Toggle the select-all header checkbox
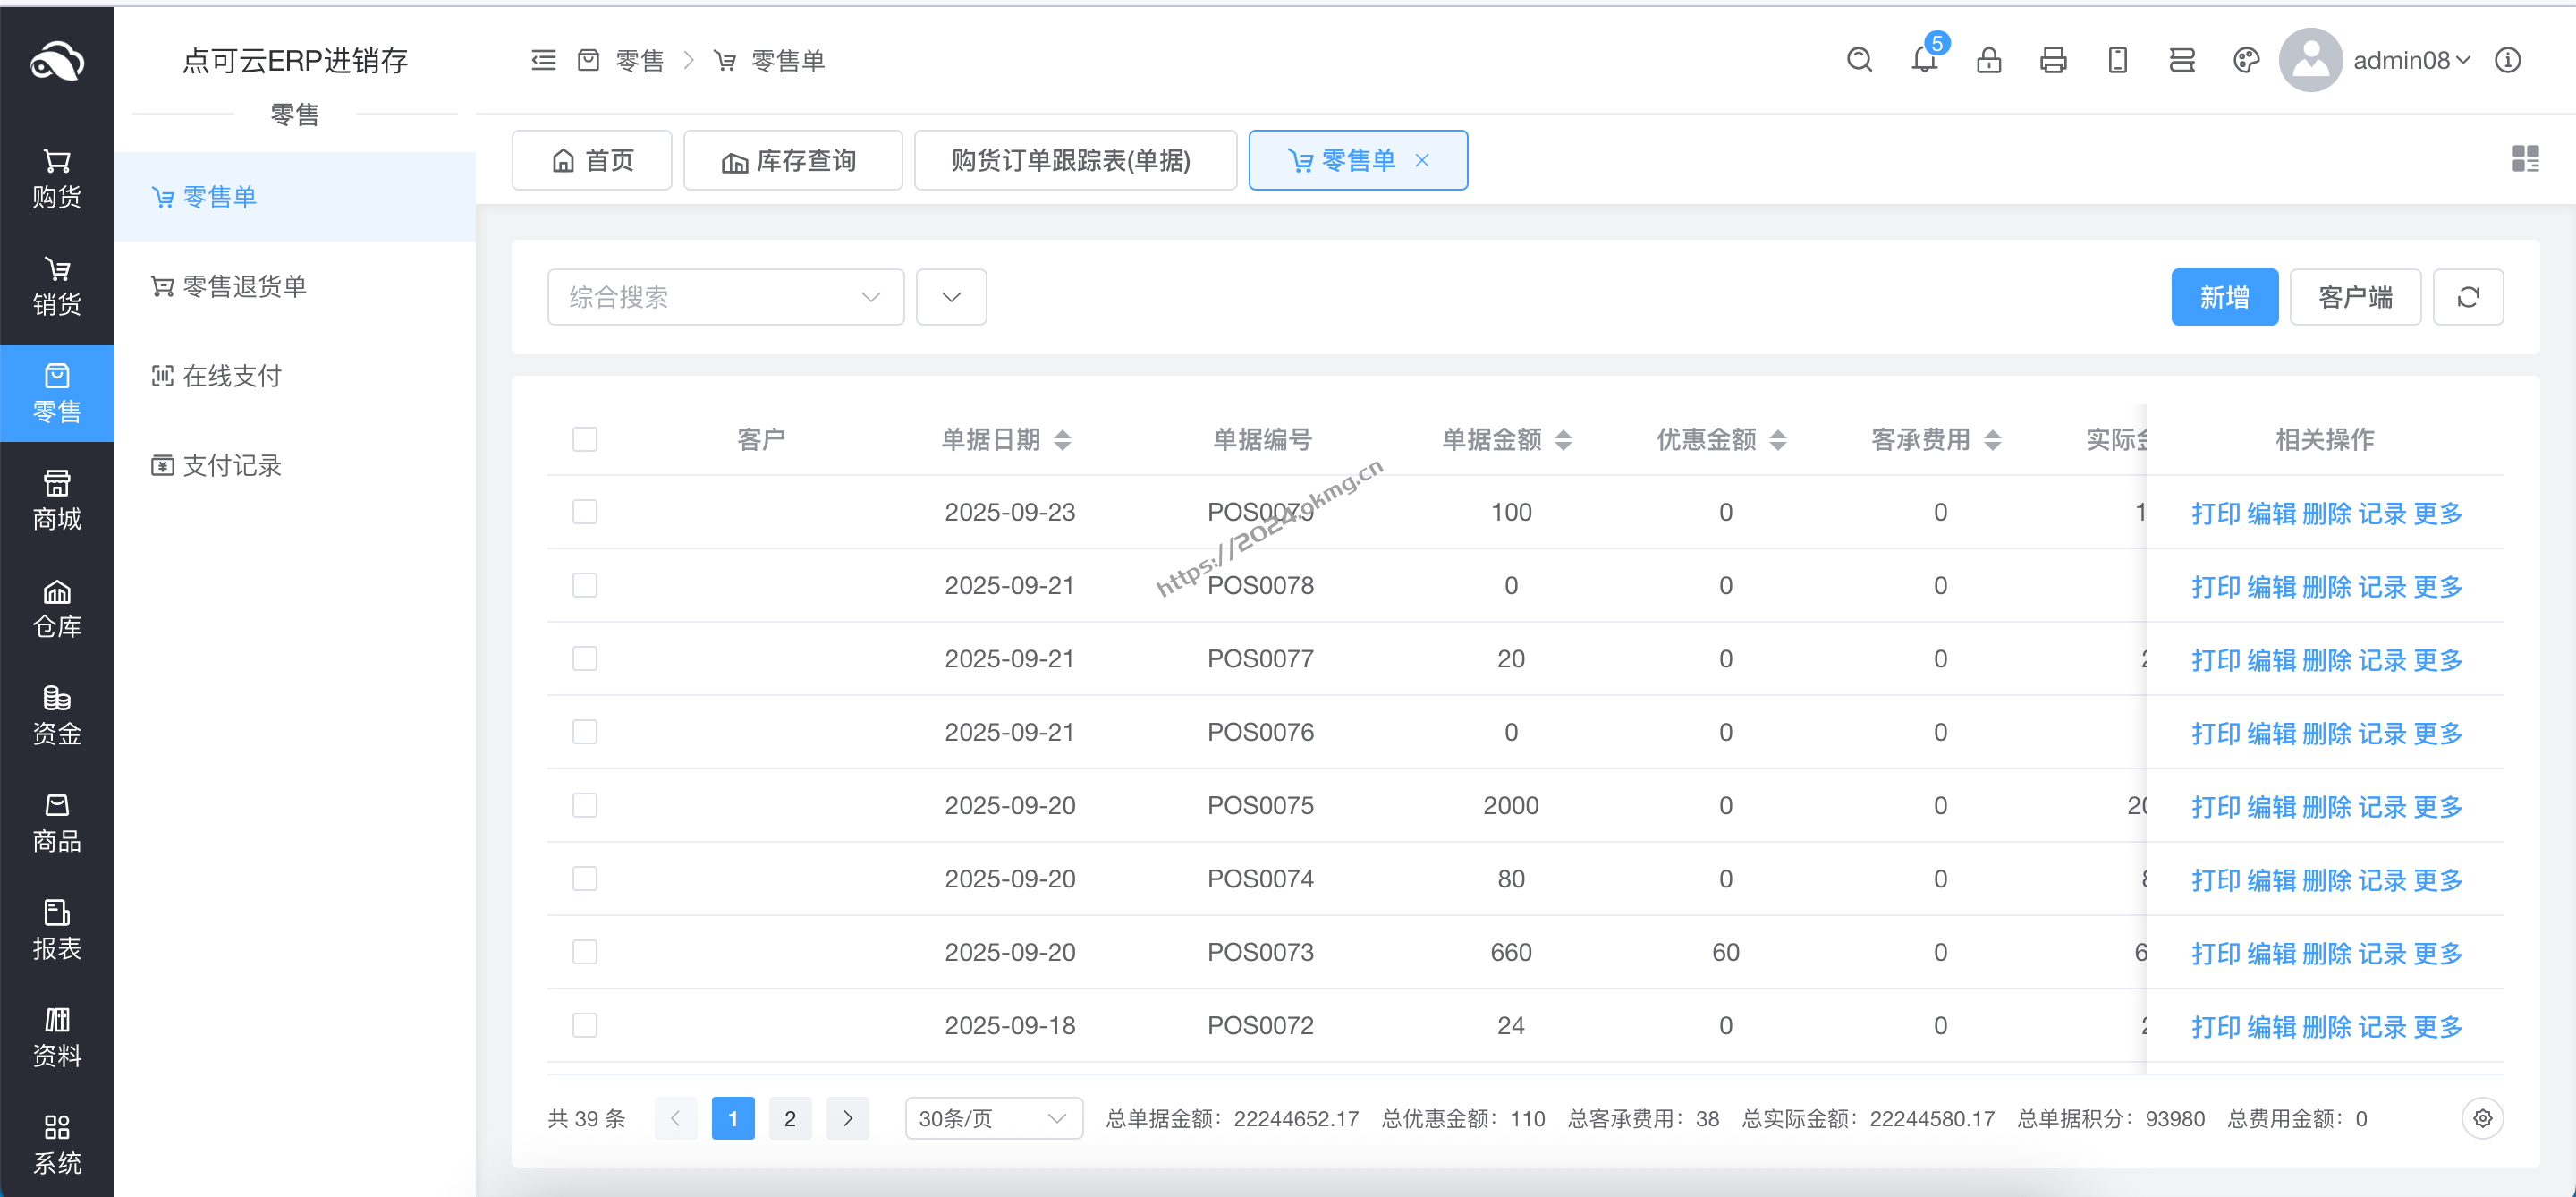The width and height of the screenshot is (2576, 1197). tap(585, 439)
